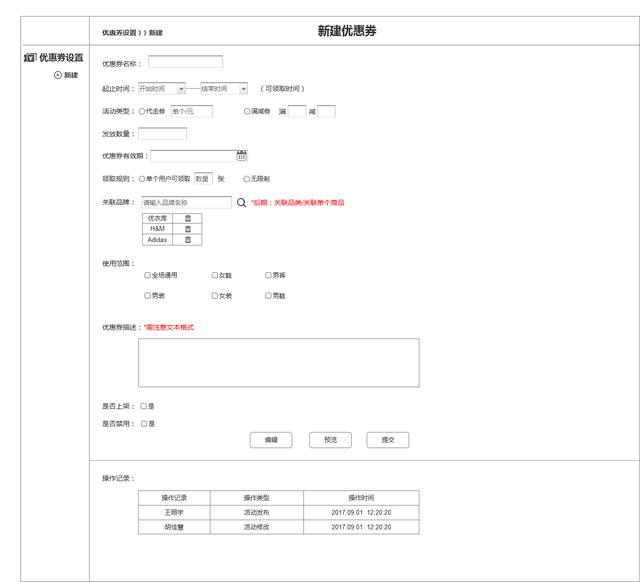Enable the 是否上架 checkbox
640x582 pixels.
(x=144, y=406)
